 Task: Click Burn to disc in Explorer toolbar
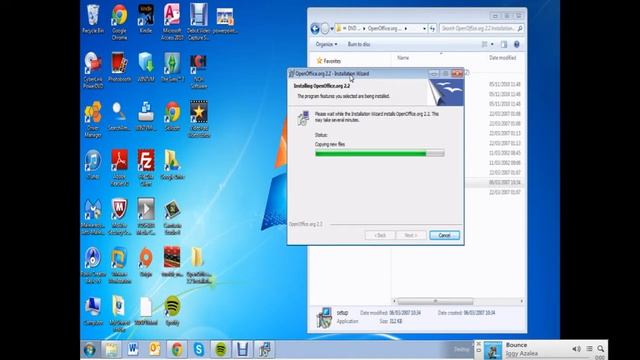(359, 44)
